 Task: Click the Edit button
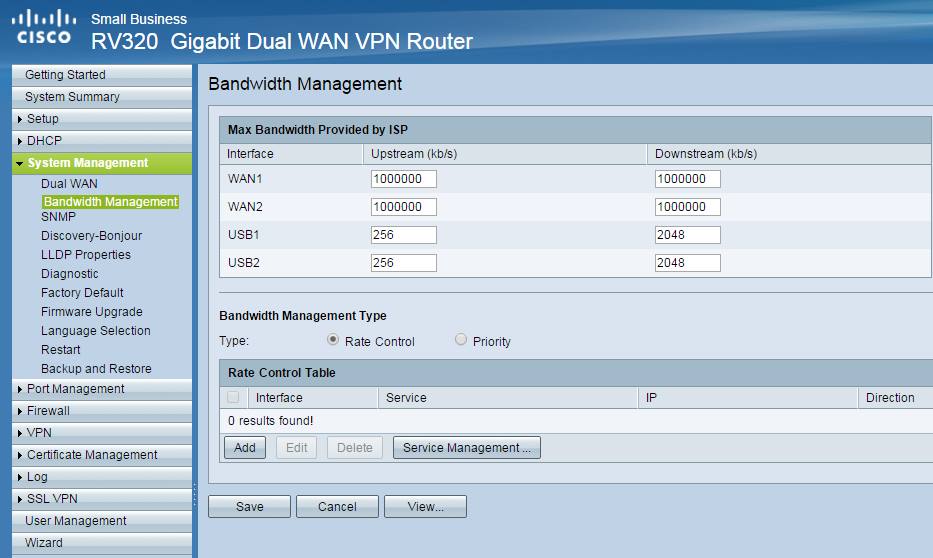296,448
